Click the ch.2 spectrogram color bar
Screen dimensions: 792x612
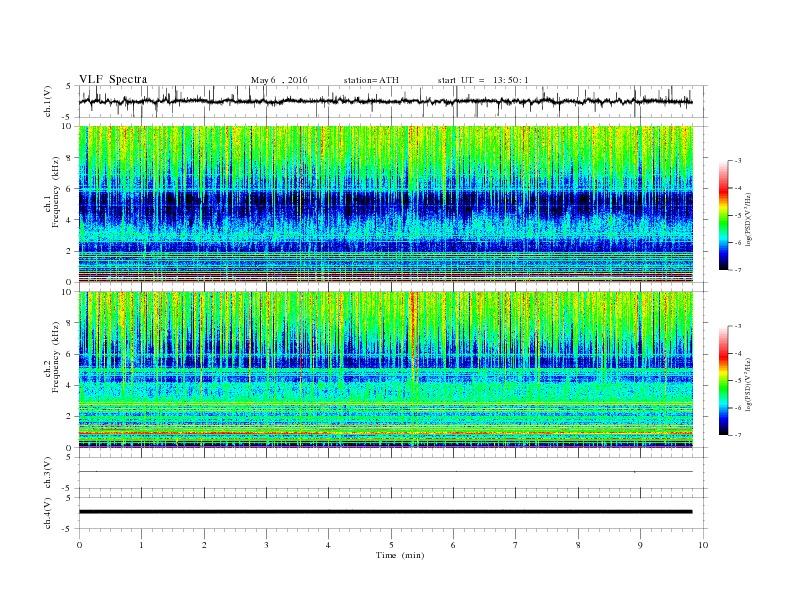[723, 380]
